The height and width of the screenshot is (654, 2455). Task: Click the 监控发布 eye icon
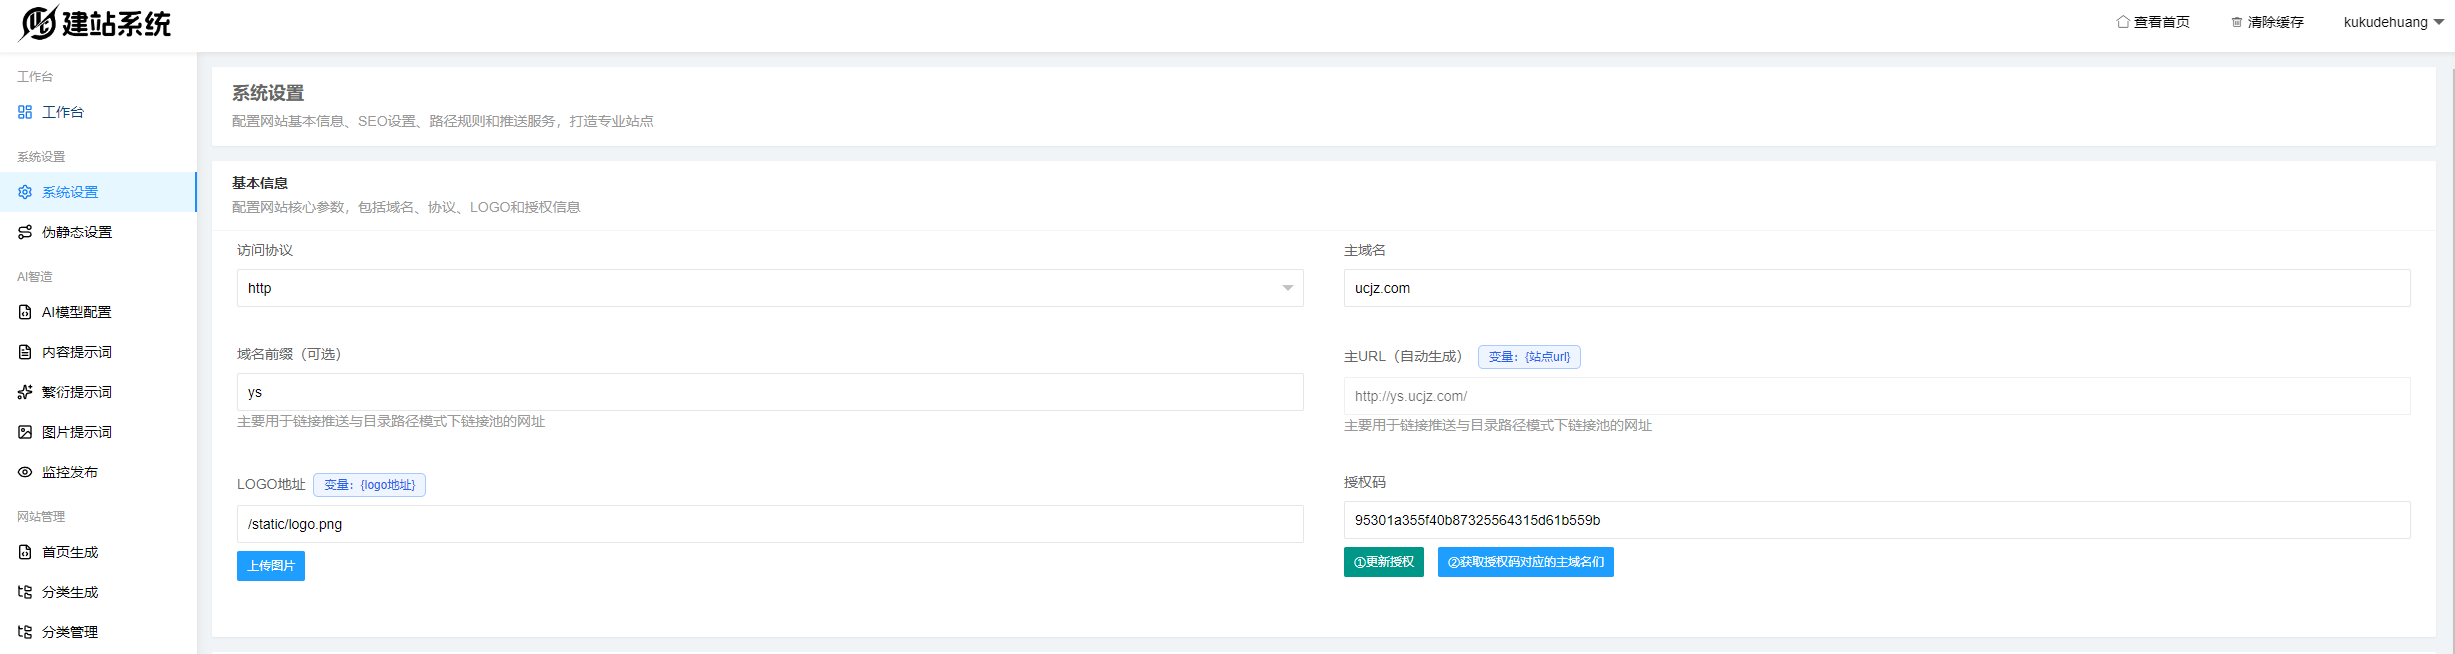coord(25,472)
